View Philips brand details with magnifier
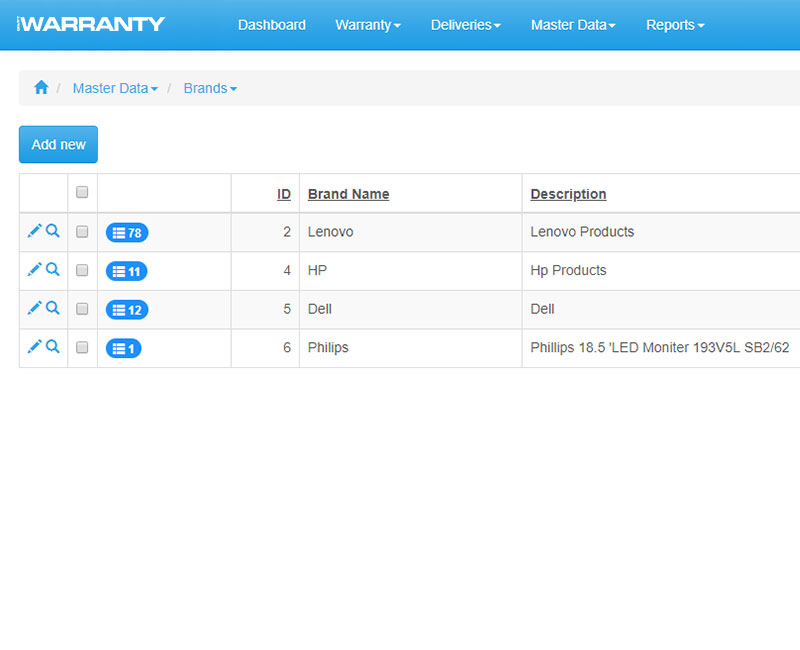 coord(53,347)
